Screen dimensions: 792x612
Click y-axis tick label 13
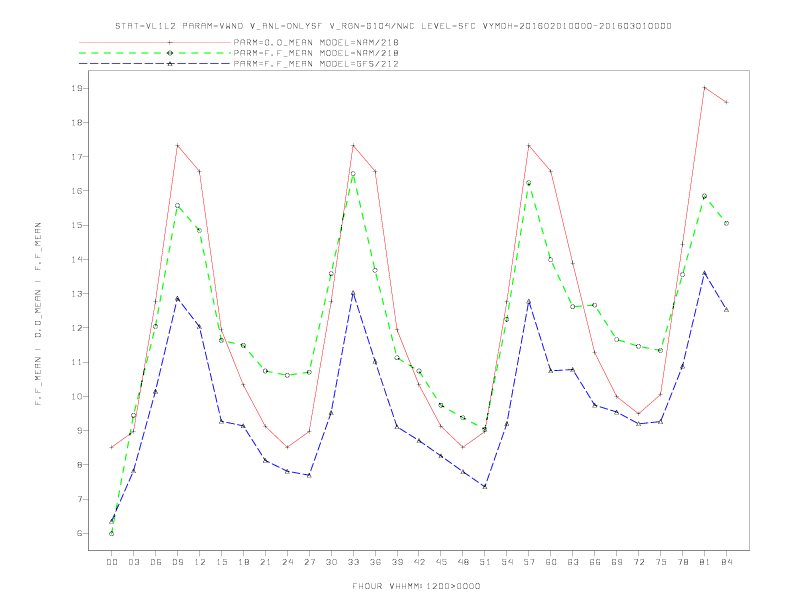coord(77,294)
